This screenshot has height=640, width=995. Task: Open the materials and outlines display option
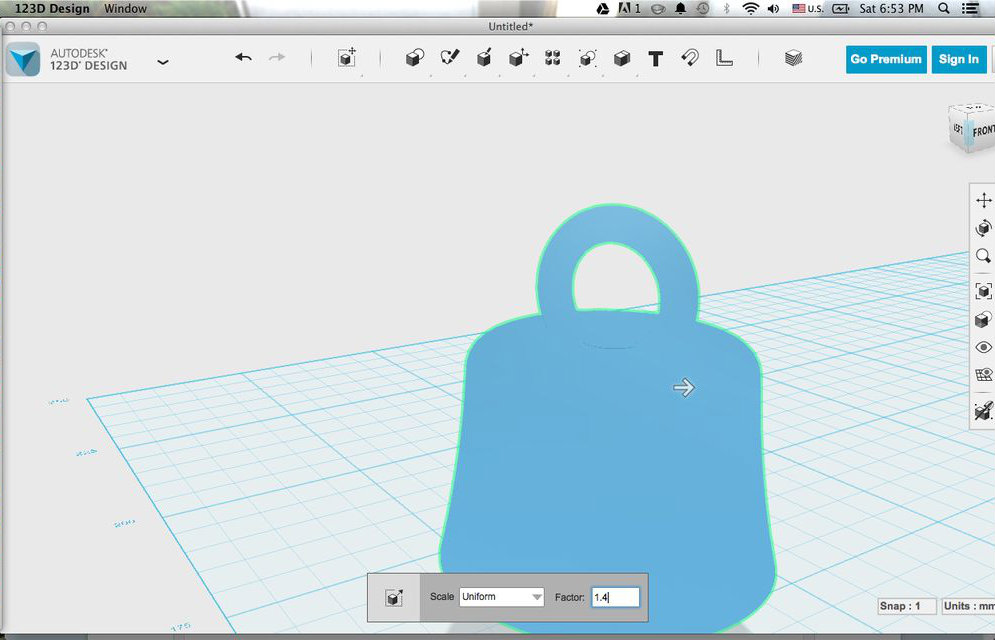(x=984, y=319)
